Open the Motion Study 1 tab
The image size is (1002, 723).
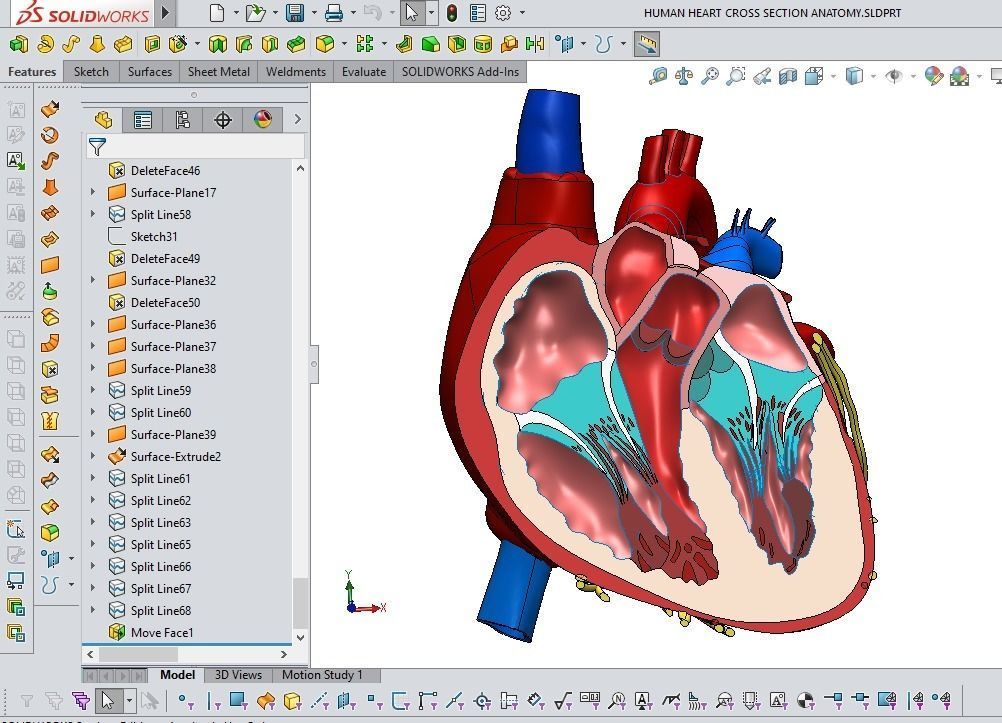coord(322,675)
